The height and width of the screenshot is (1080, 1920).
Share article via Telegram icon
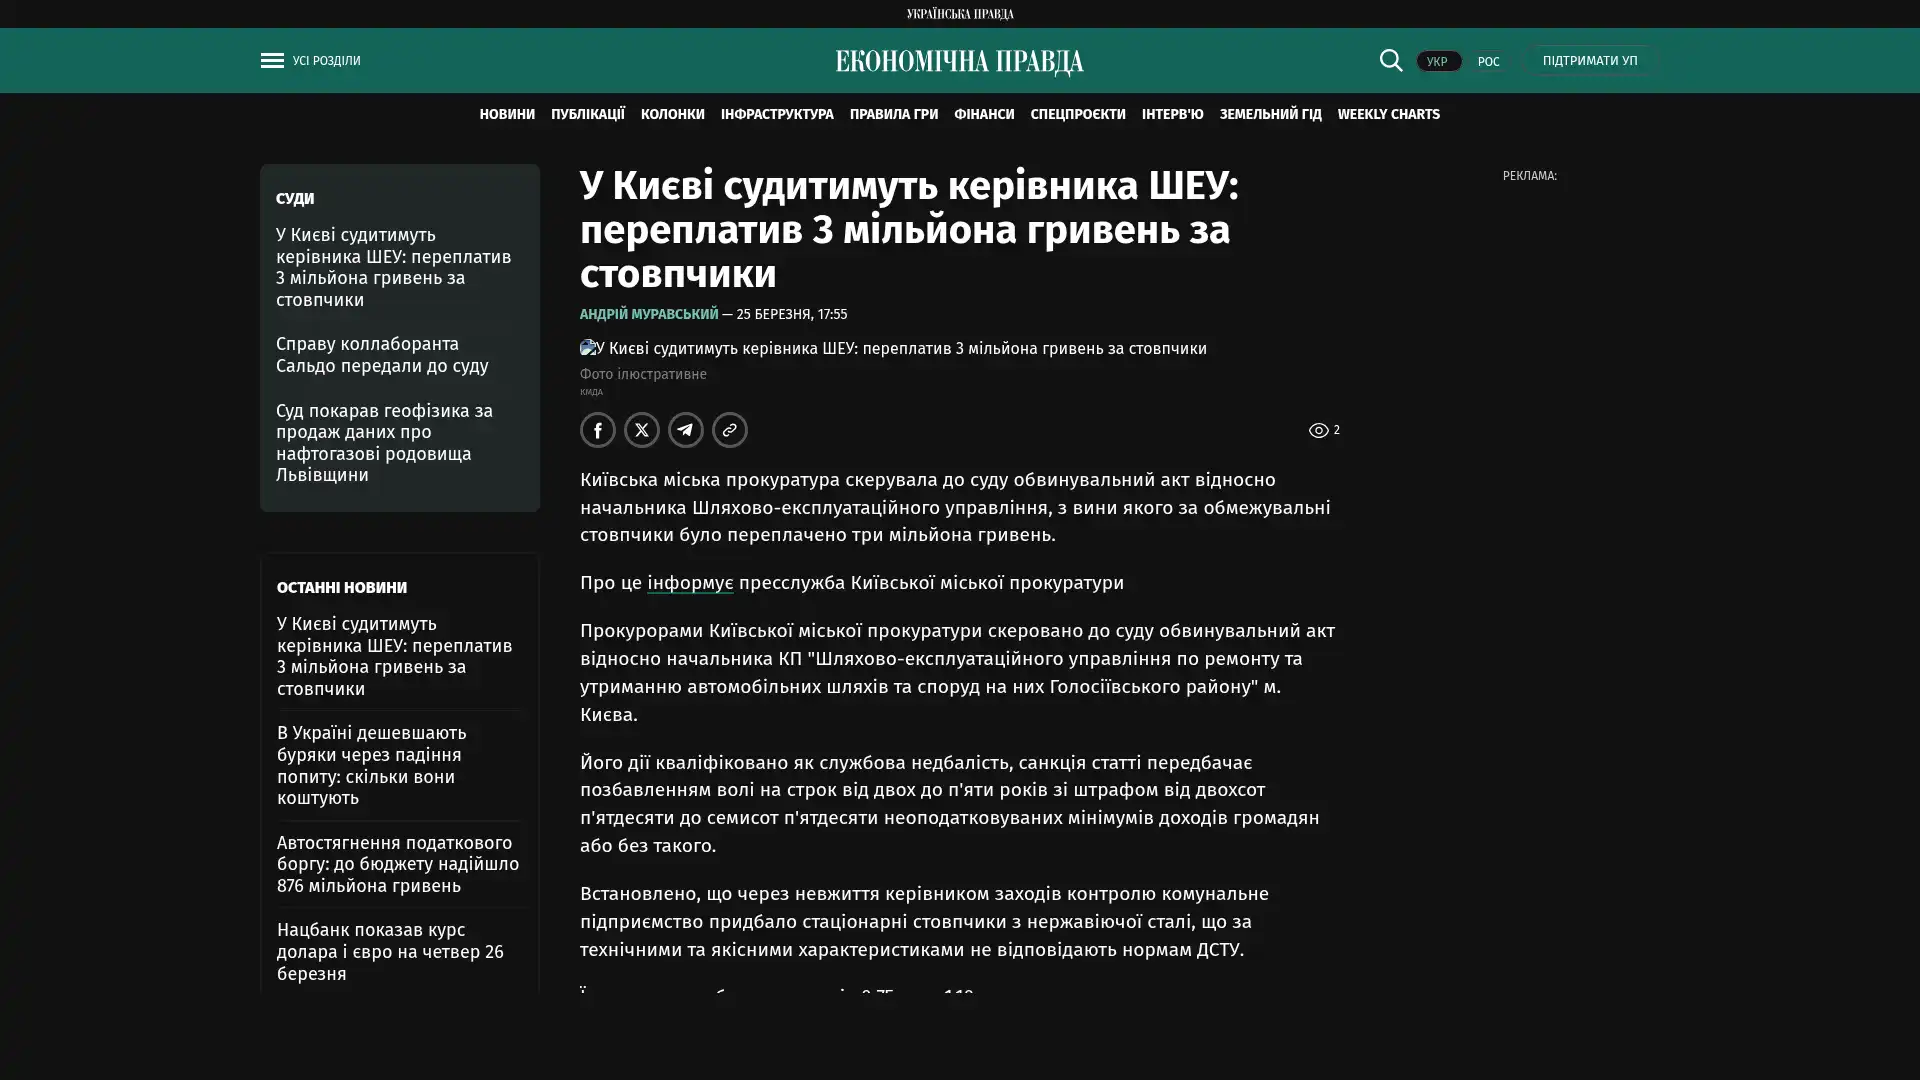[686, 430]
